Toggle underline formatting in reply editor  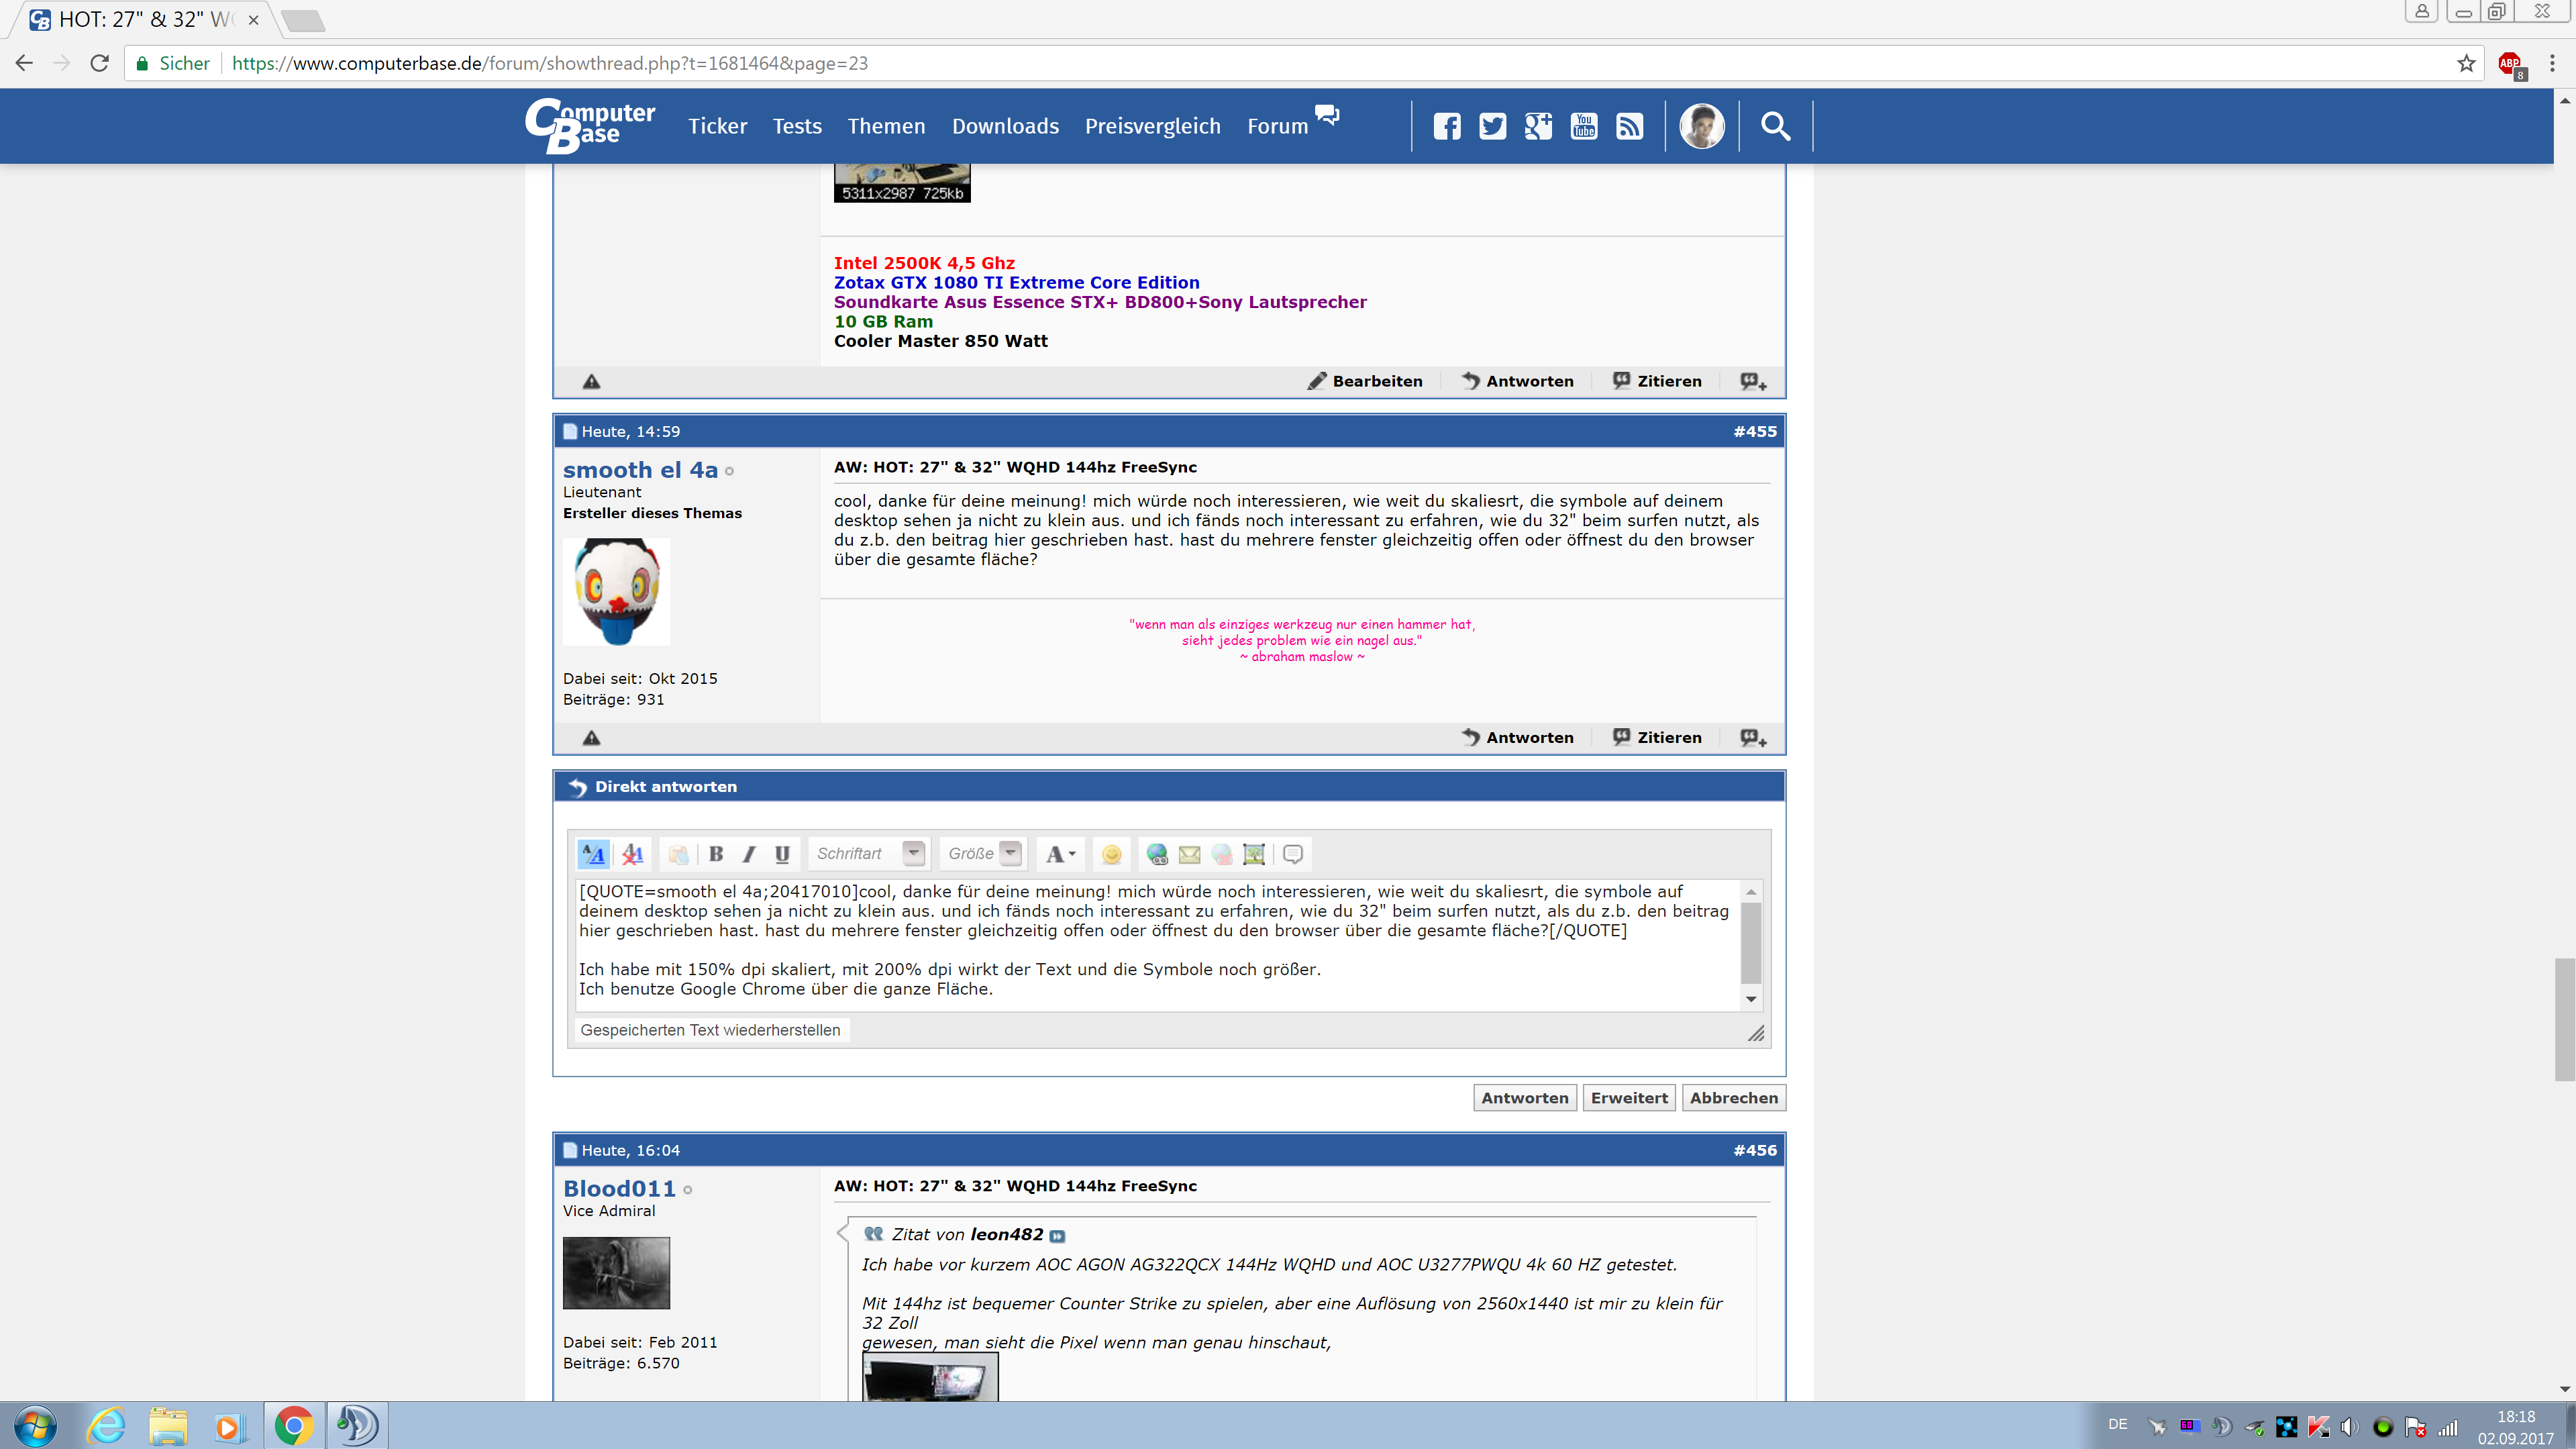point(782,854)
